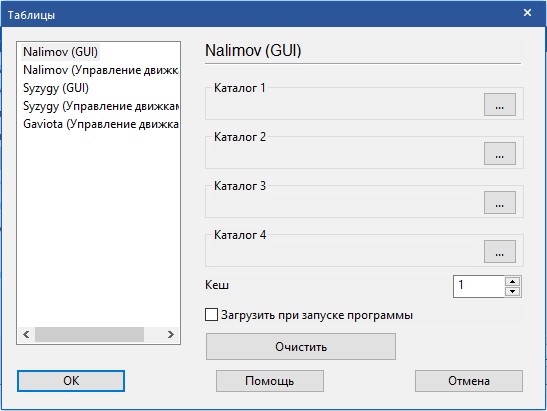
Task: Cancel dialog with Отмена button
Action: tap(469, 381)
